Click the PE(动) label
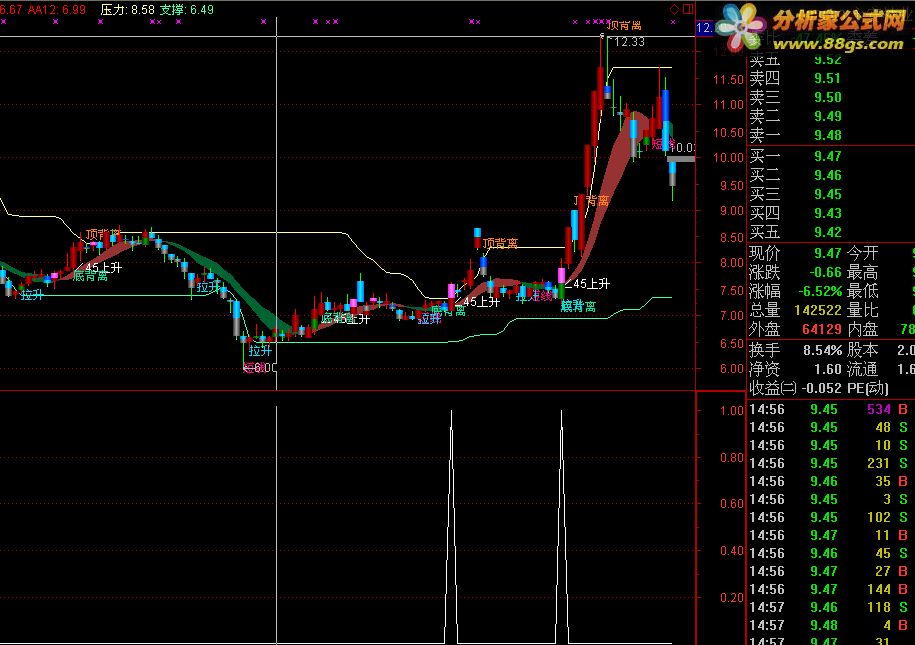This screenshot has width=915, height=645. point(868,389)
